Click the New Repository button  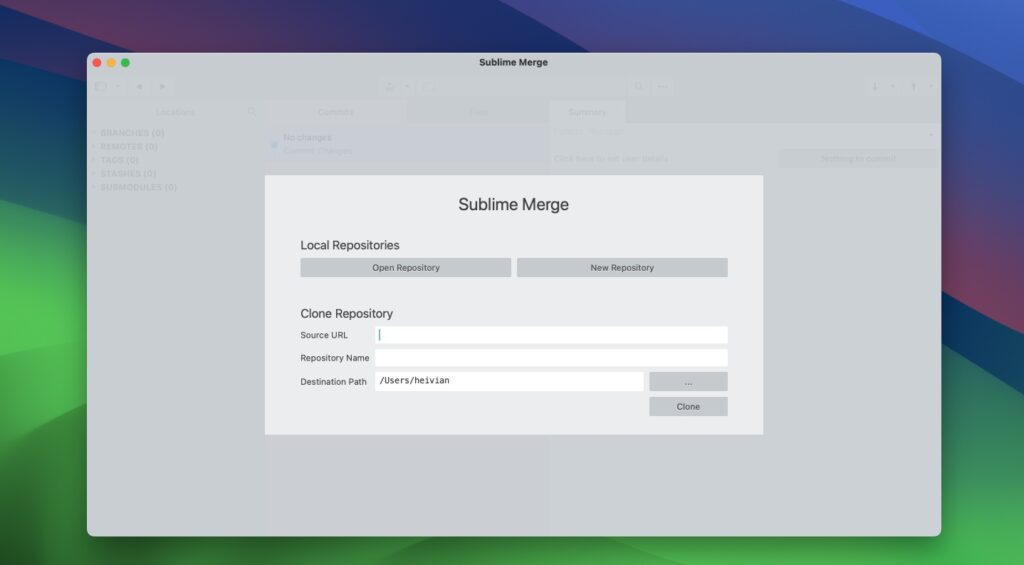point(622,268)
